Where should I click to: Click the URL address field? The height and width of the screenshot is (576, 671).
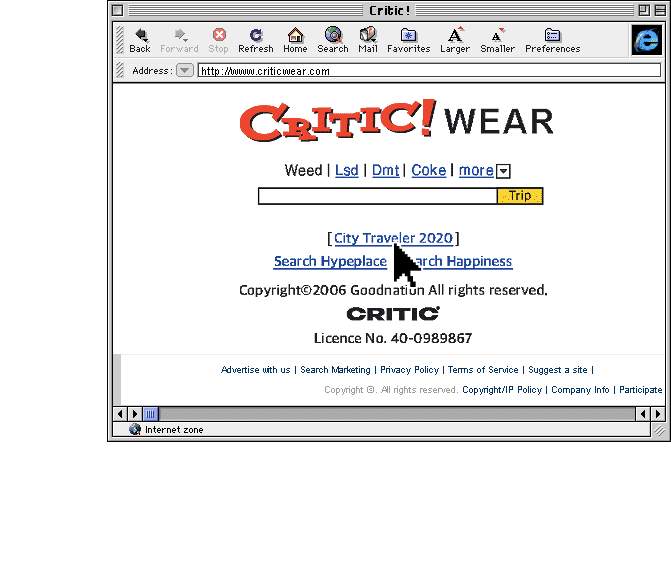pos(428,71)
